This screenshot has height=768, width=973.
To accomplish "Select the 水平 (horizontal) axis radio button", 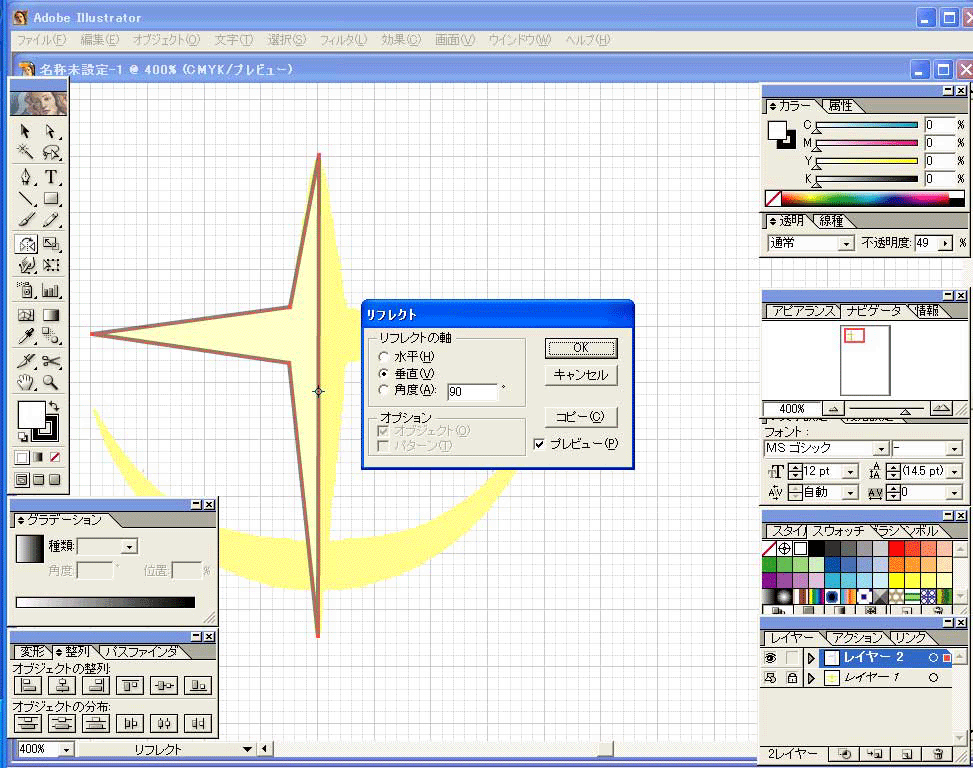I will (384, 356).
